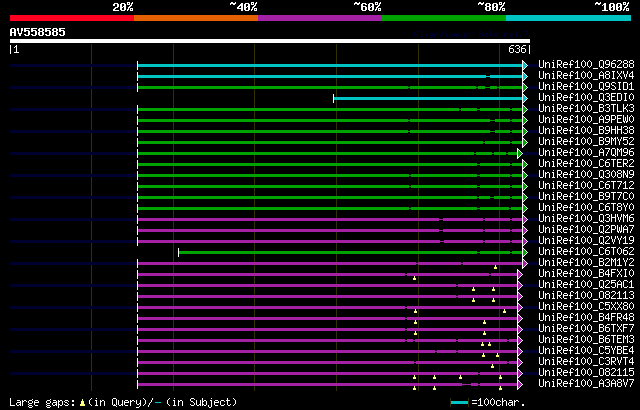Click the arrowhead ending the Q96288 alignment
This screenshot has width=640, height=410.
[525, 65]
